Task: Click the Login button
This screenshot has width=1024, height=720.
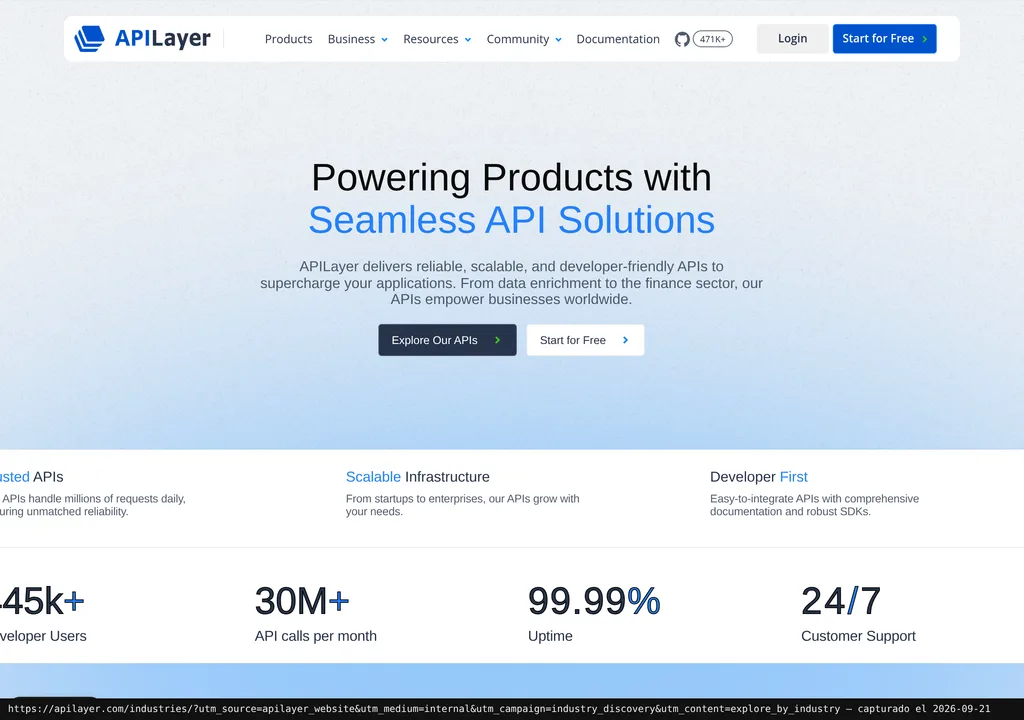Action: point(792,39)
